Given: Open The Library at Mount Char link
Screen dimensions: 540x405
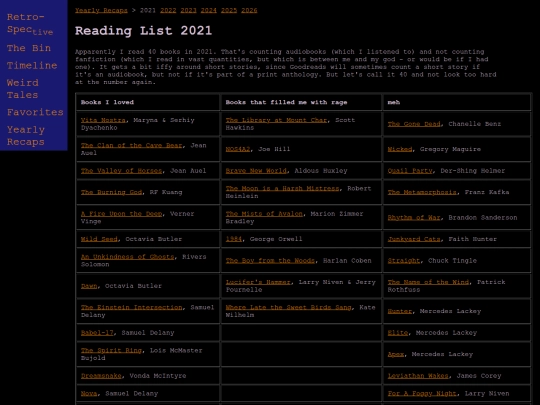Looking at the screenshot, I should click(276, 120).
